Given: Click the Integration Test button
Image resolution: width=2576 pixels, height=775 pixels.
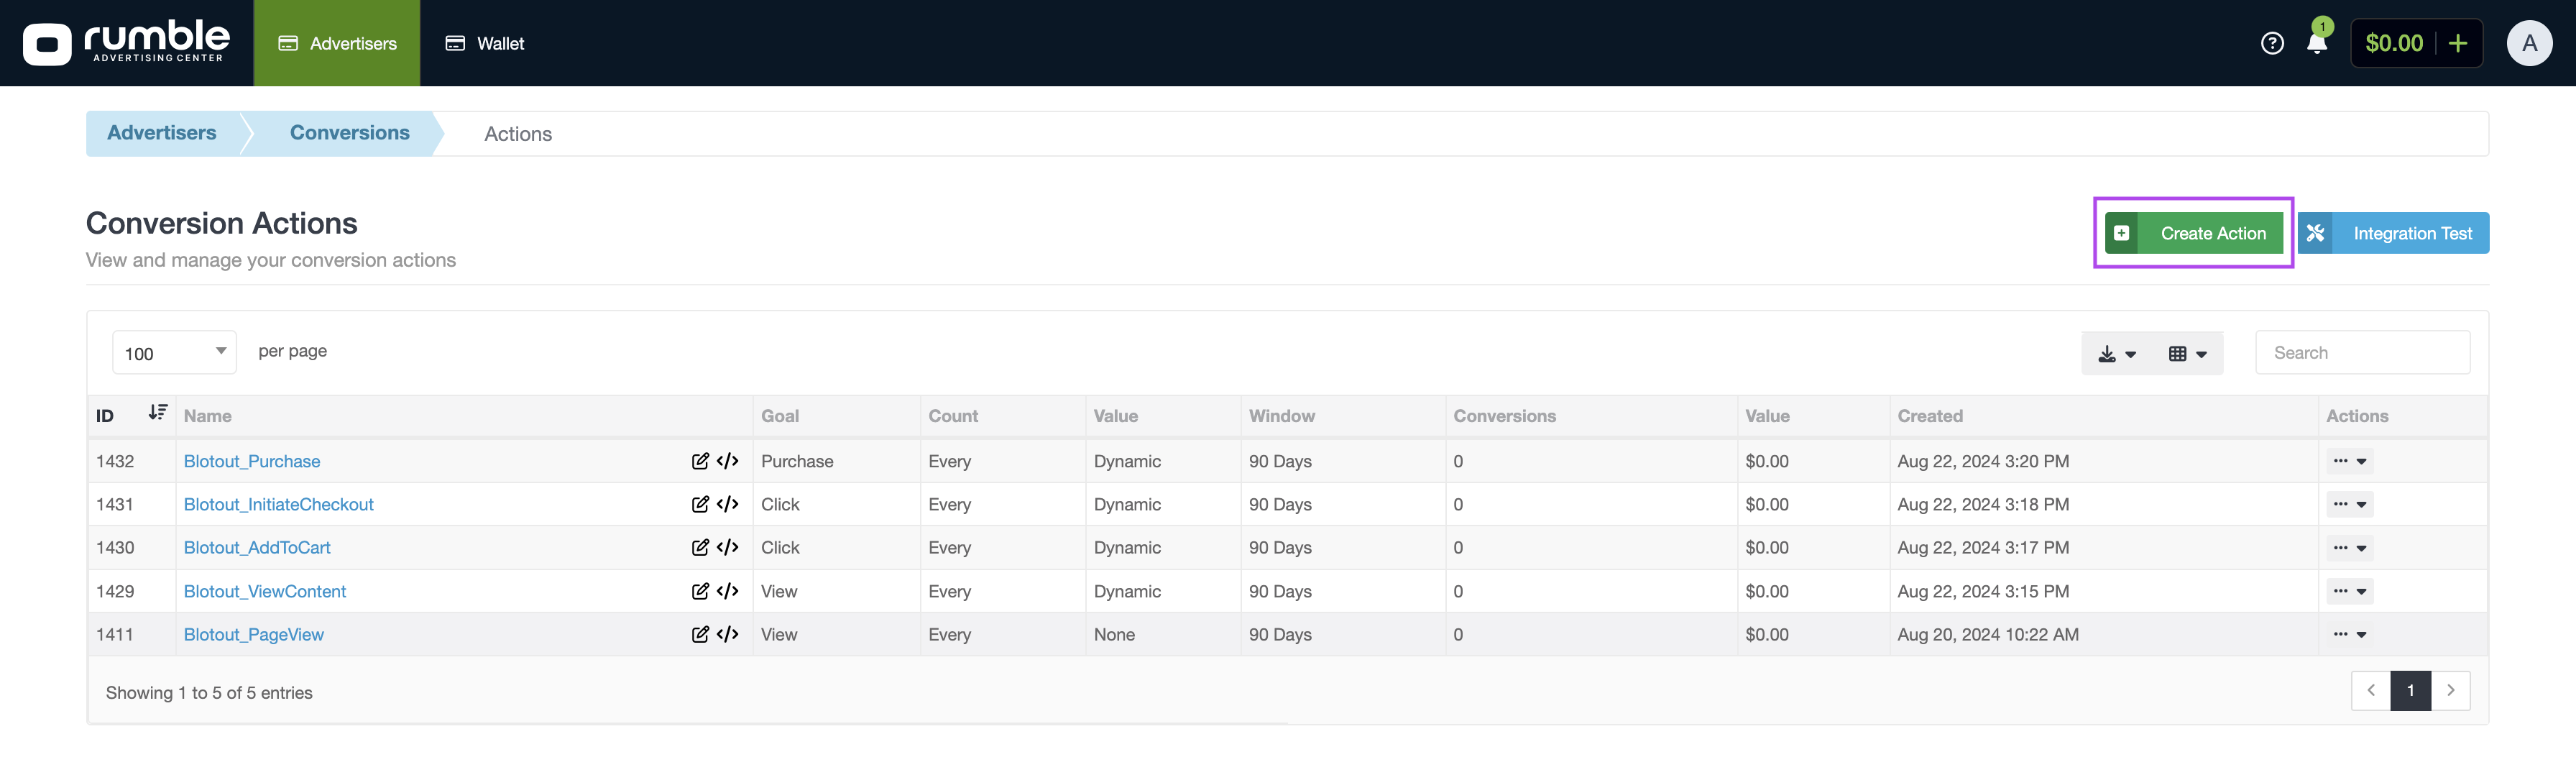Looking at the screenshot, I should coord(2392,233).
